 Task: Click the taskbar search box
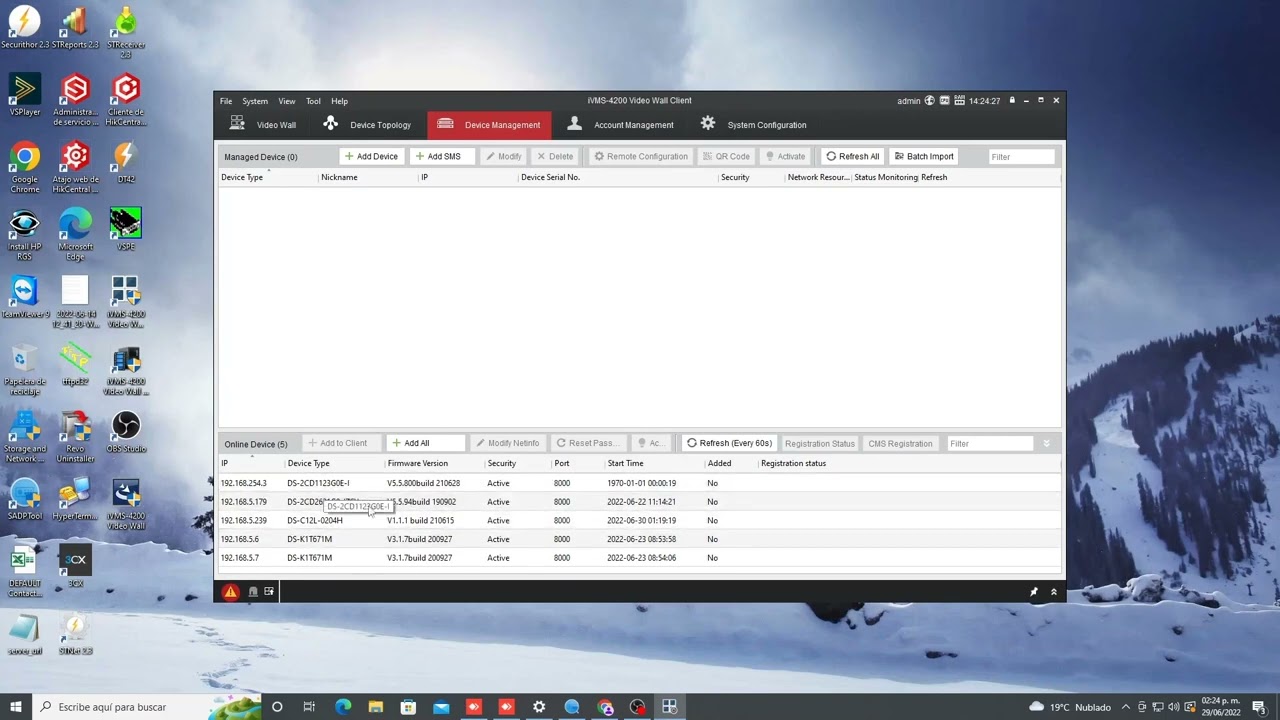(147, 707)
